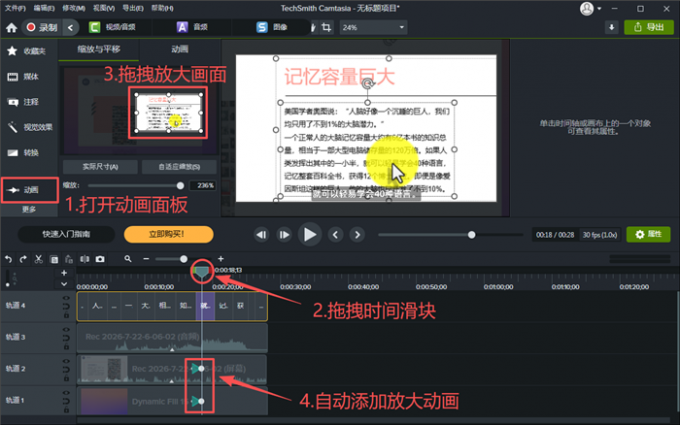Step back one frame
Viewport: 680px width, 425px height.
tap(261, 235)
